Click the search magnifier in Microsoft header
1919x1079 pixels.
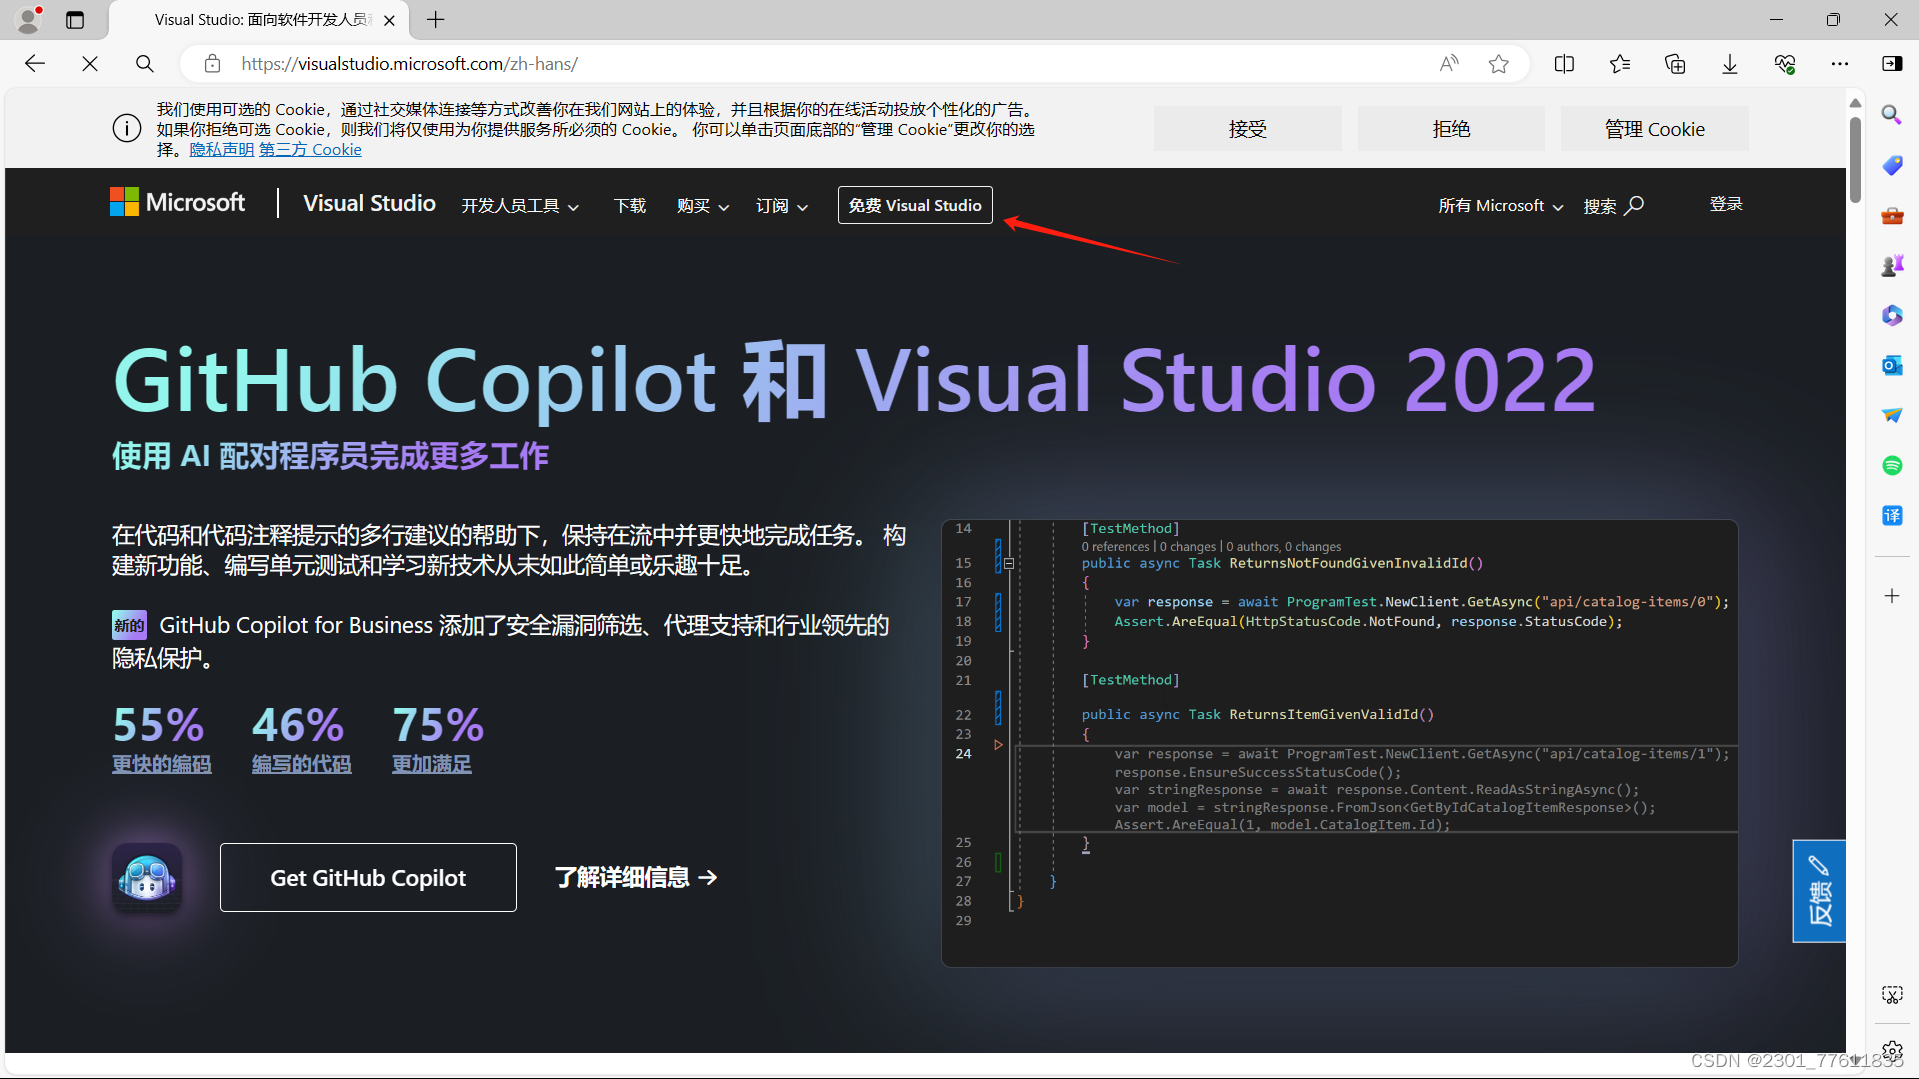[1634, 205]
